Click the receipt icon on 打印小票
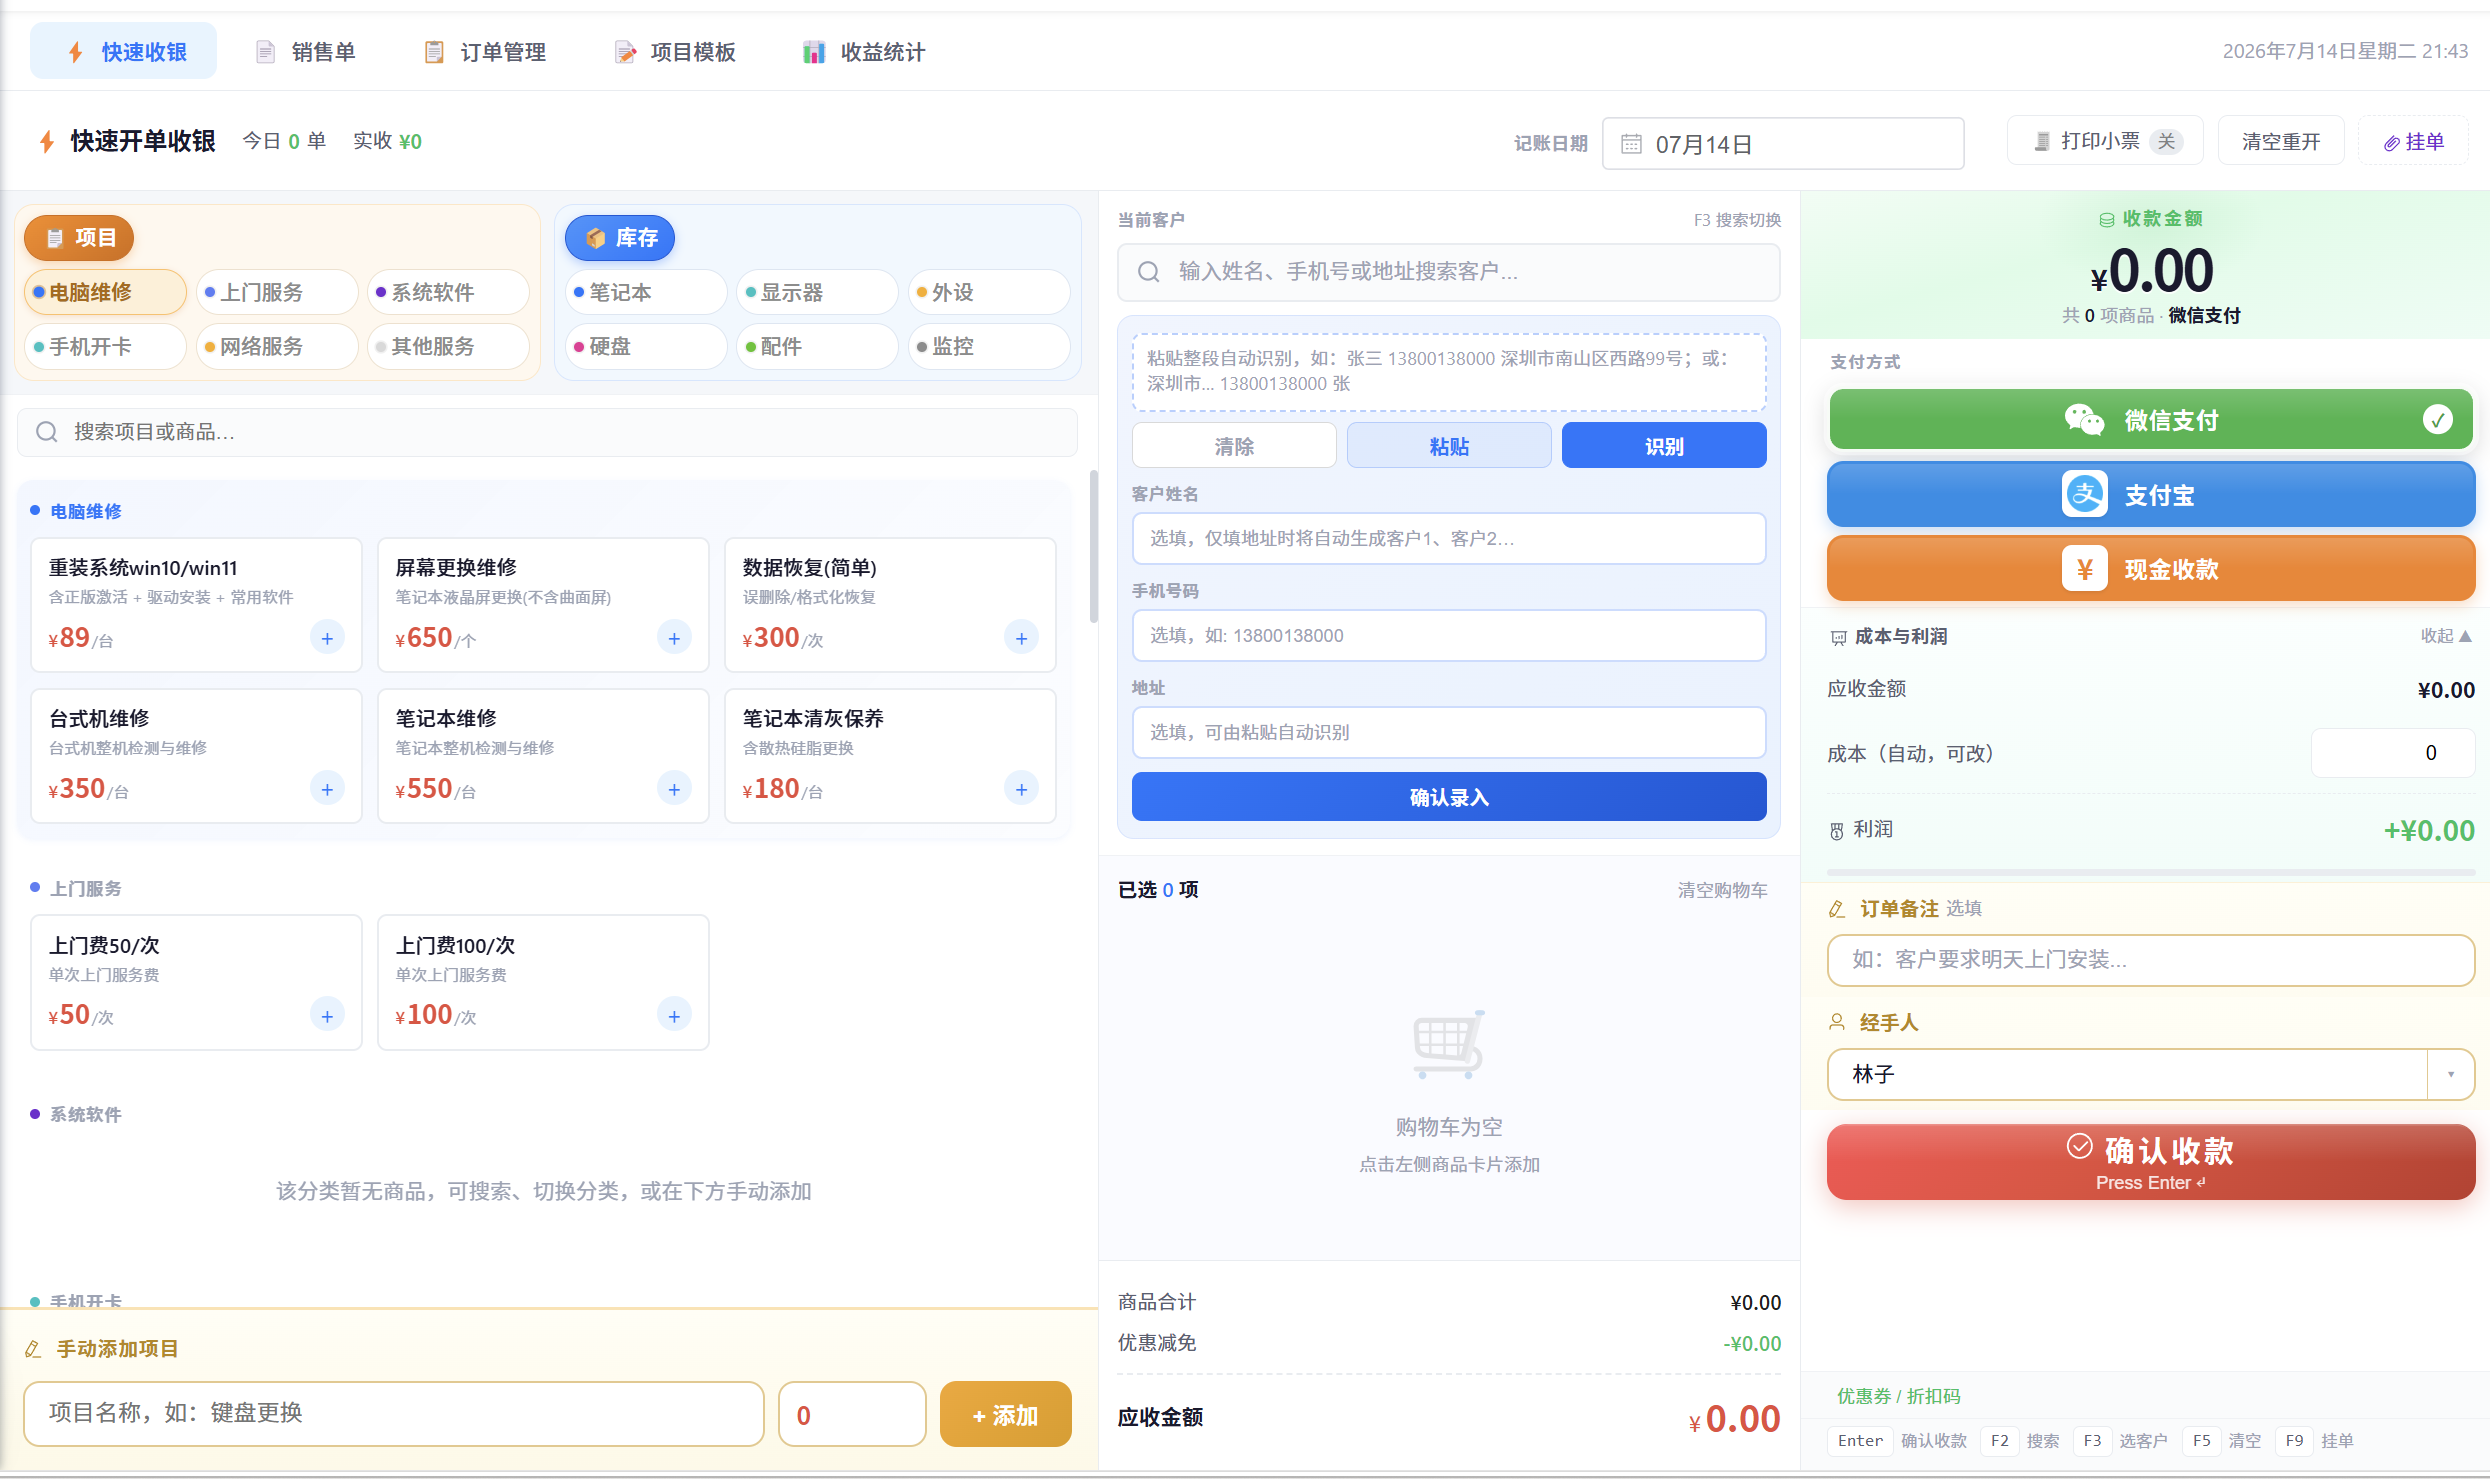The width and height of the screenshot is (2490, 1479). click(x=2042, y=141)
